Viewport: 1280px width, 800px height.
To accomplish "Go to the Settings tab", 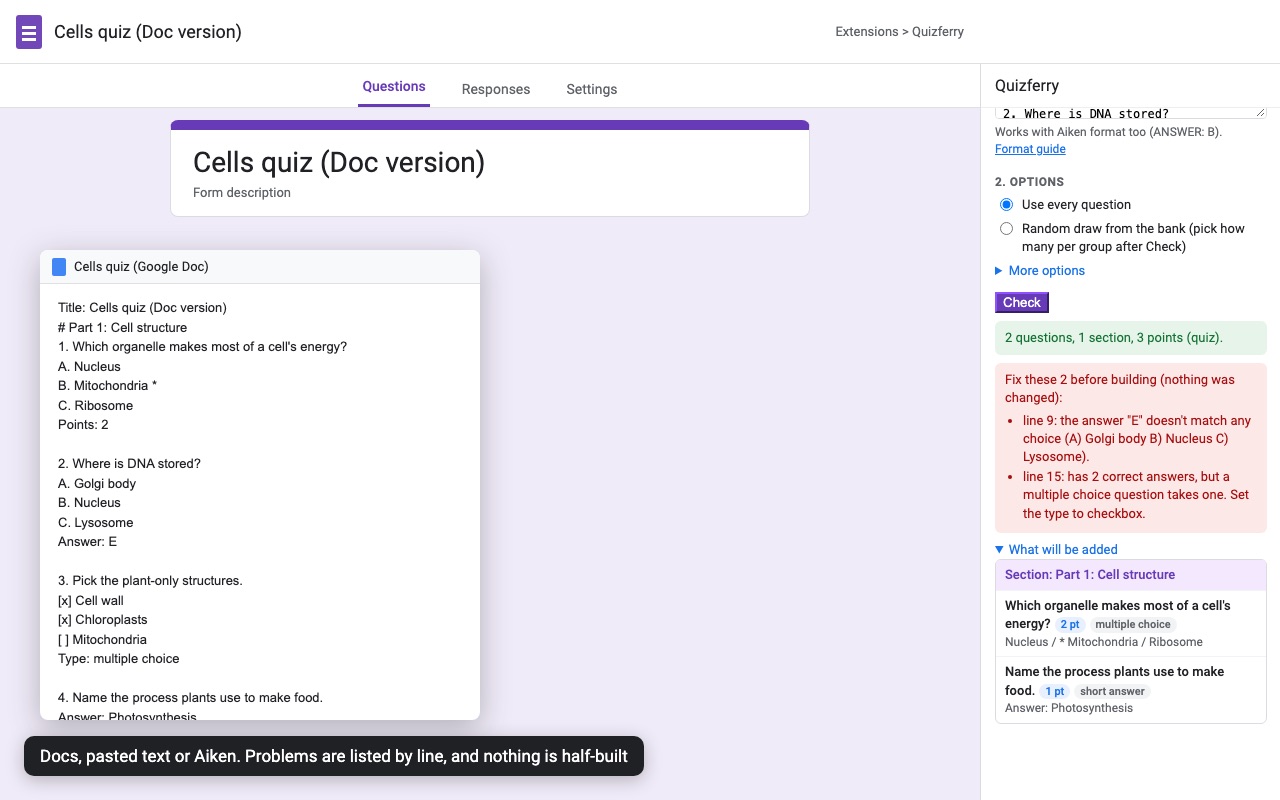I will [592, 89].
